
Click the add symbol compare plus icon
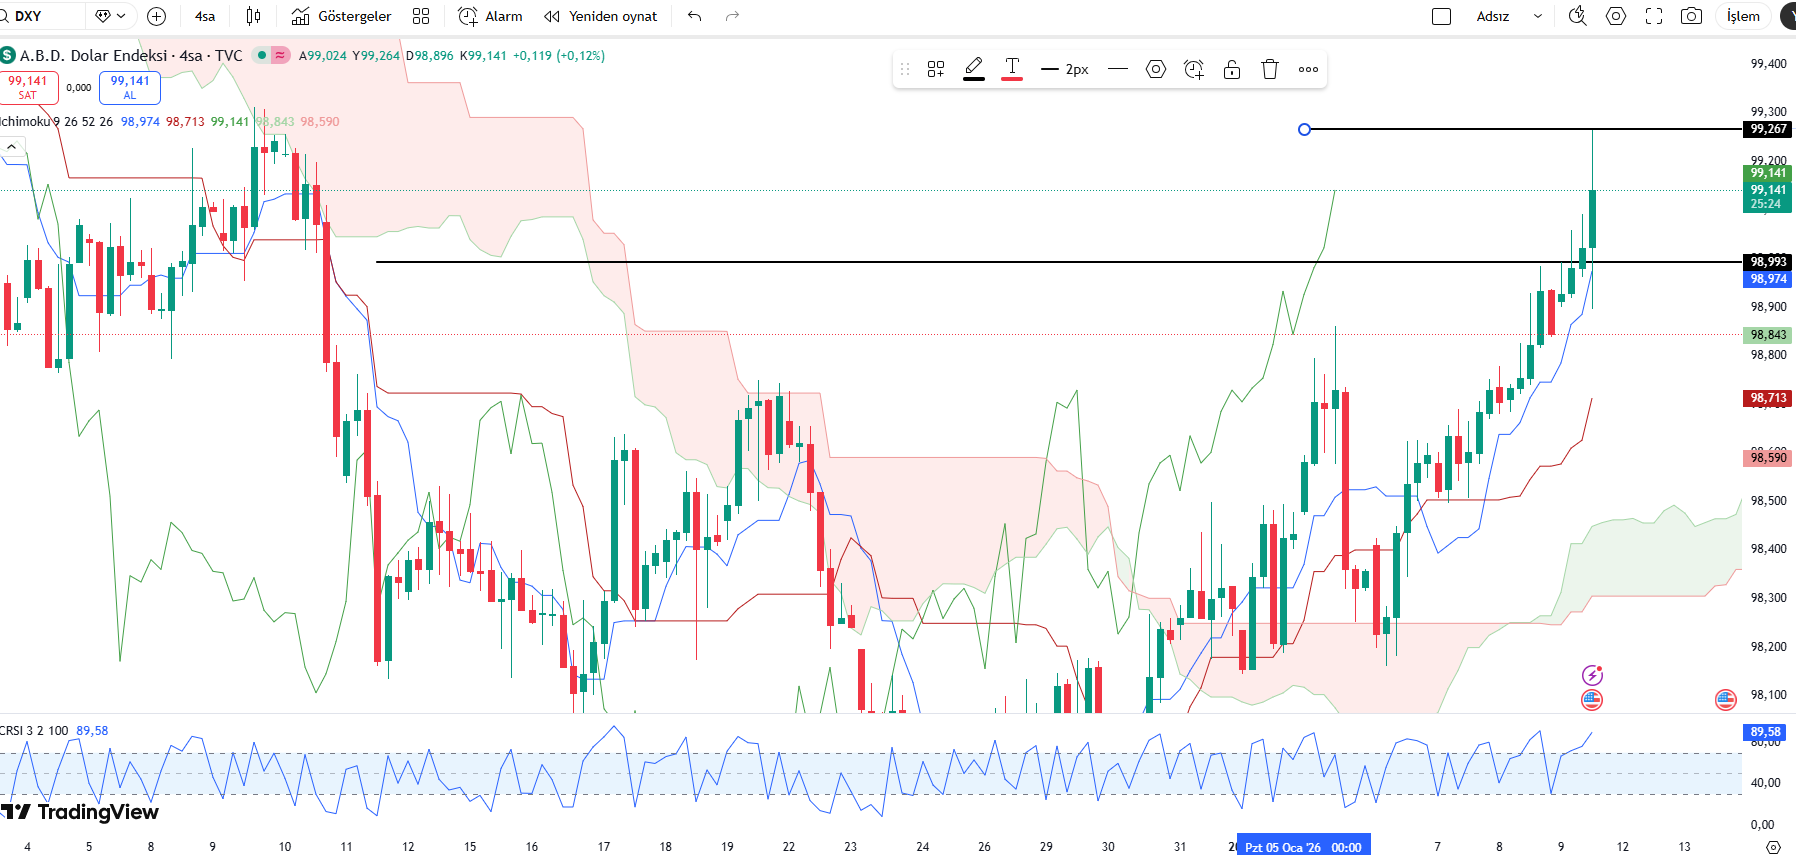point(156,16)
